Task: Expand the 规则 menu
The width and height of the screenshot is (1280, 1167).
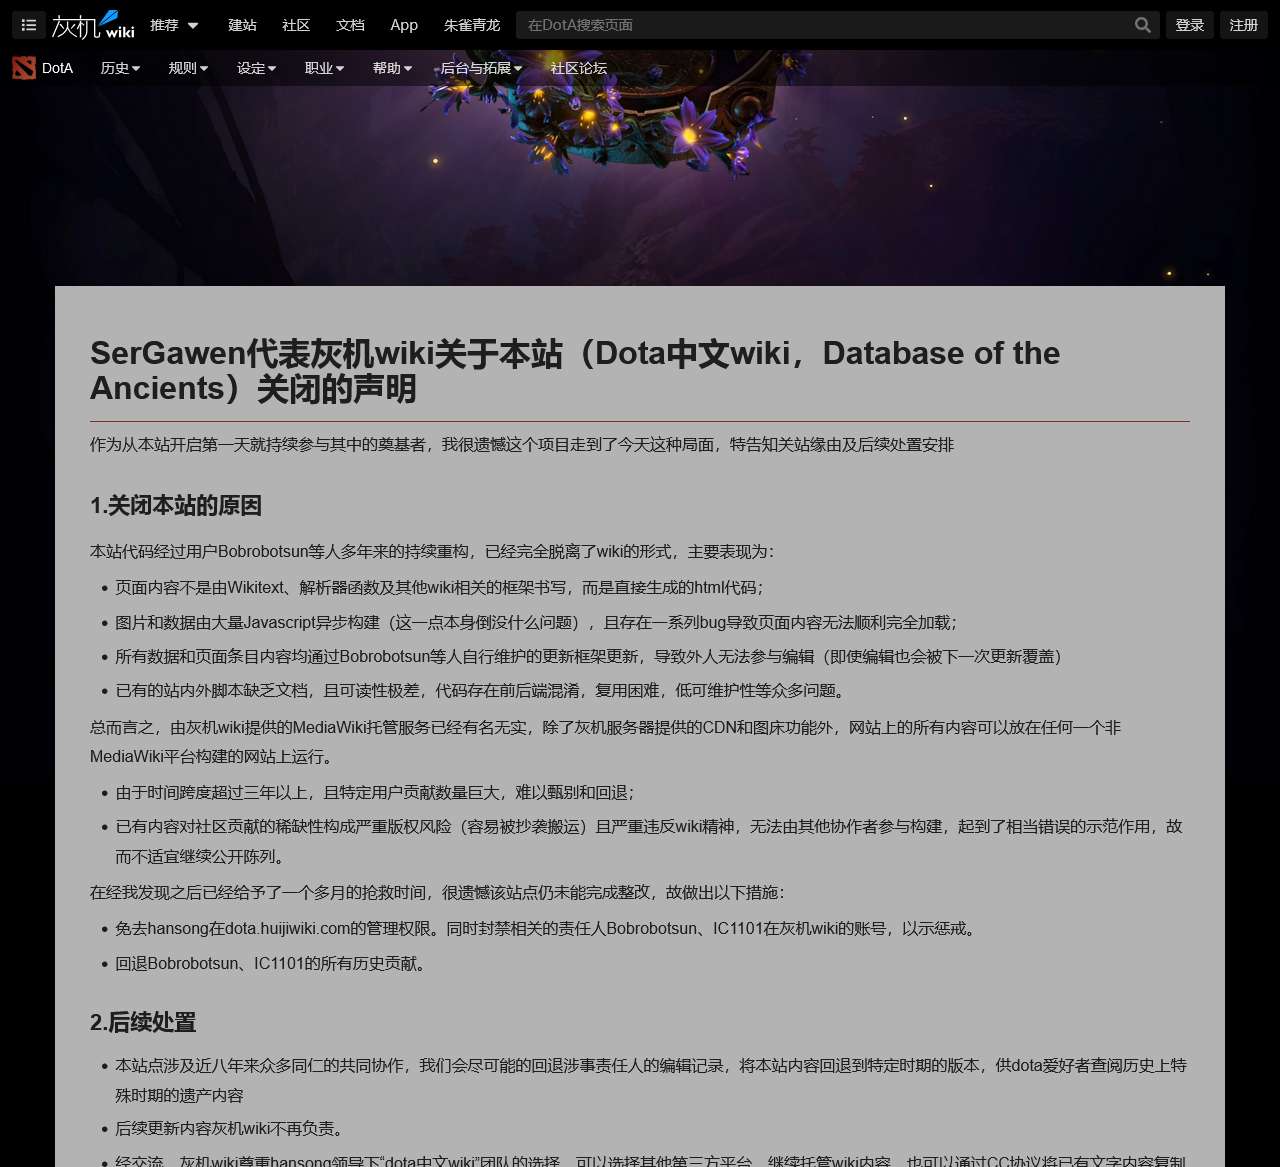Action: (188, 68)
